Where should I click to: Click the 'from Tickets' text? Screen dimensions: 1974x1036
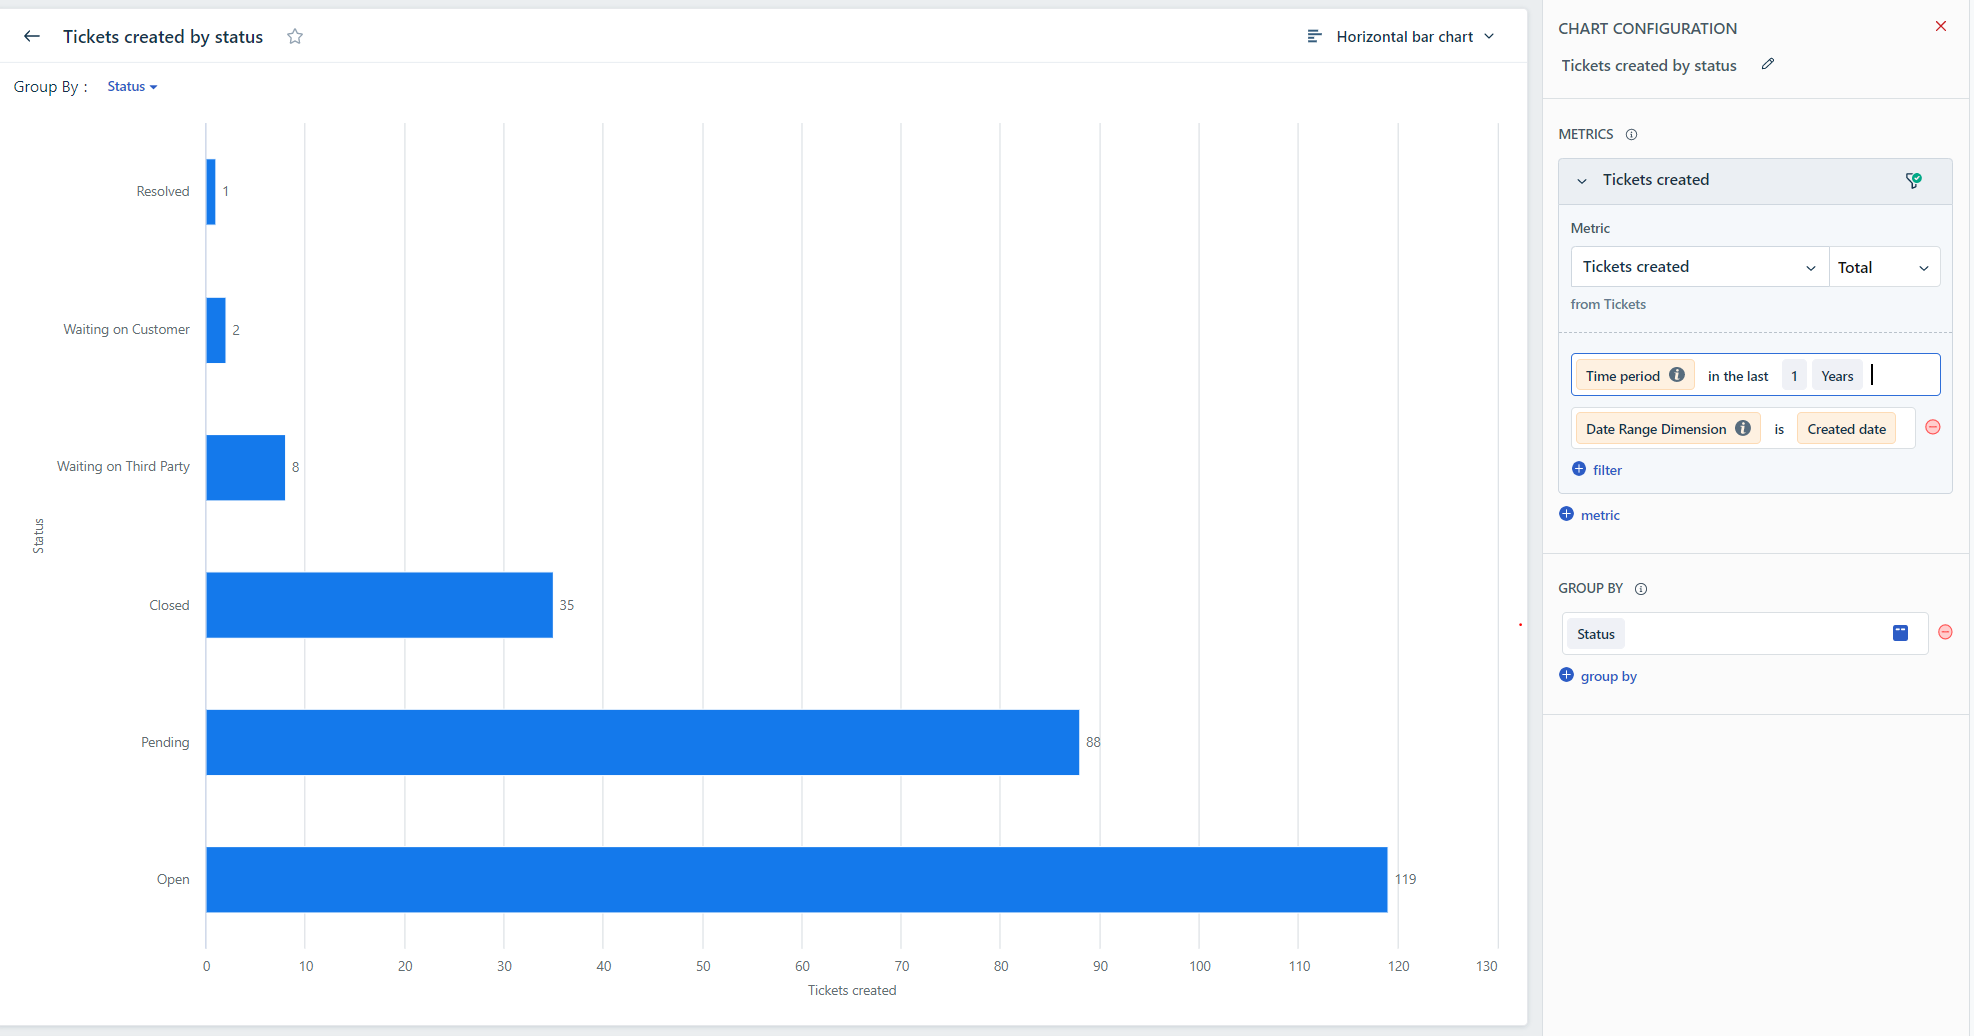[1608, 304]
